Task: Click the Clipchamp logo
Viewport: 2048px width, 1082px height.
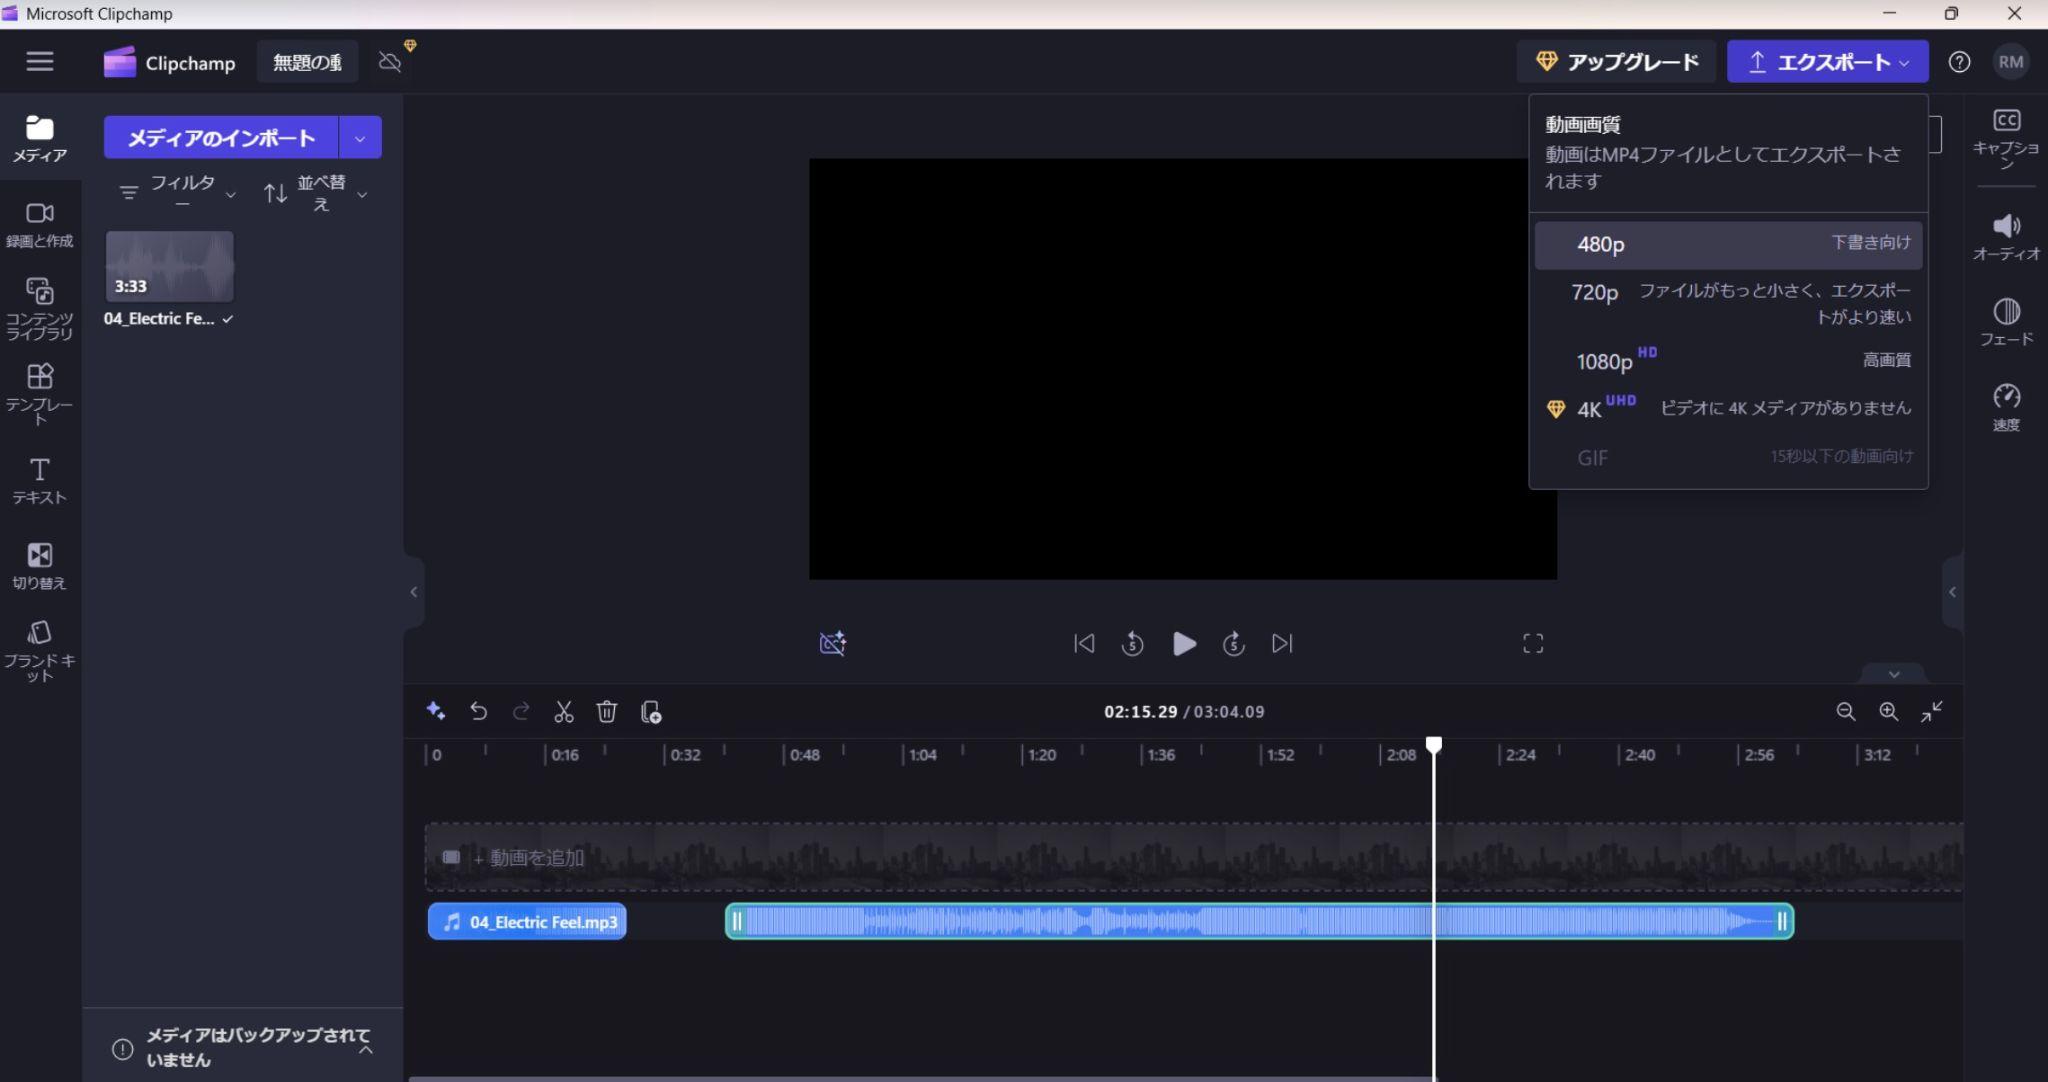Action: [169, 62]
